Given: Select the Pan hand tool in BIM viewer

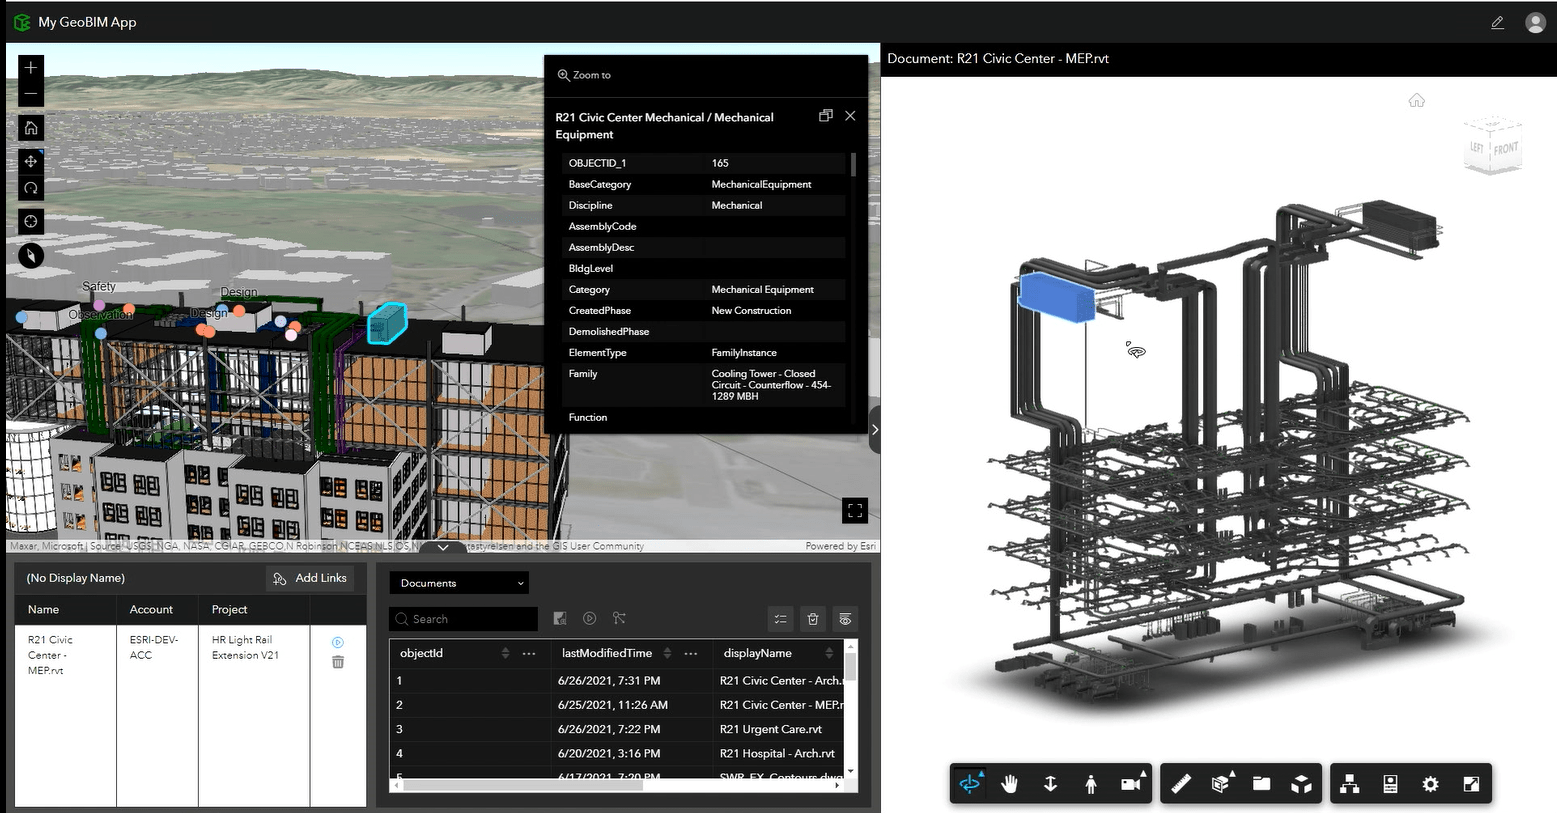Looking at the screenshot, I should (1009, 784).
